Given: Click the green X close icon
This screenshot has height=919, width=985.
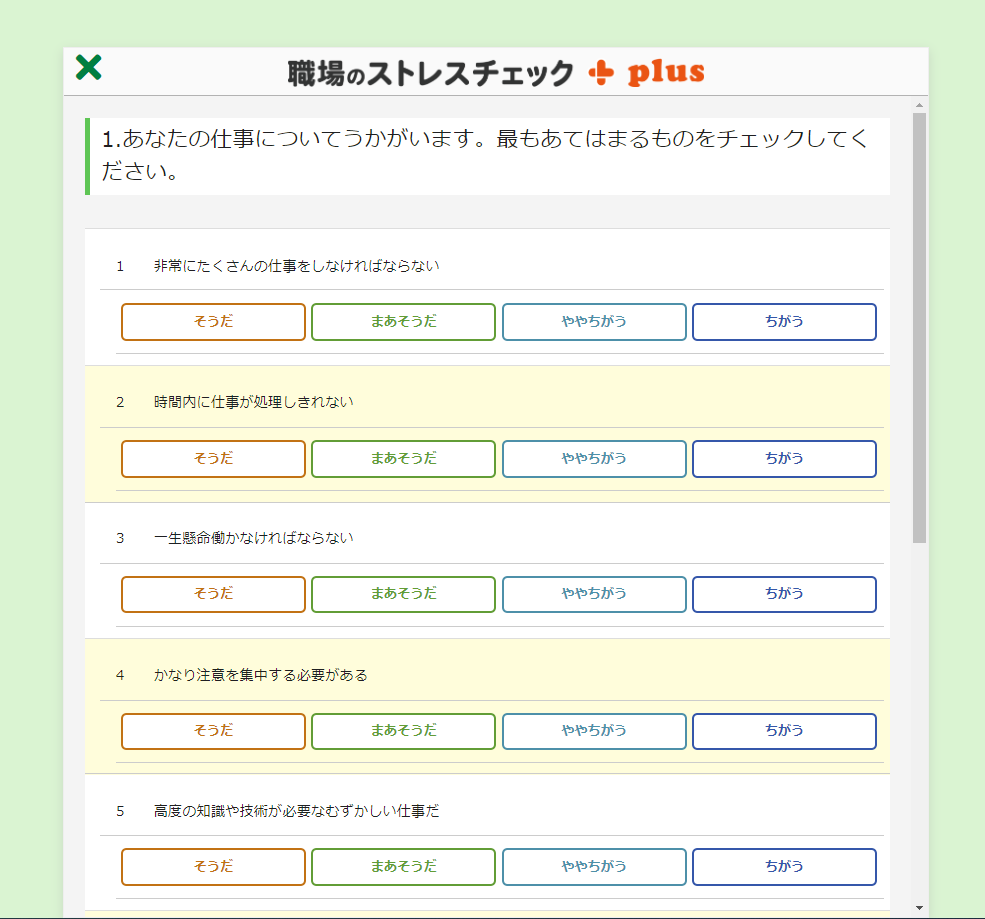Looking at the screenshot, I should pos(89,68).
